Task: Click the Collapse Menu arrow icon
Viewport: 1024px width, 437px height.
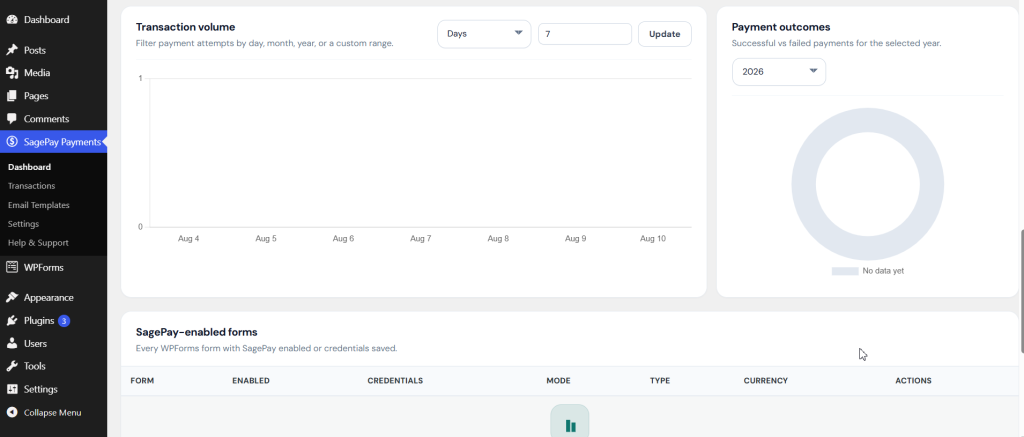Action: [12, 413]
